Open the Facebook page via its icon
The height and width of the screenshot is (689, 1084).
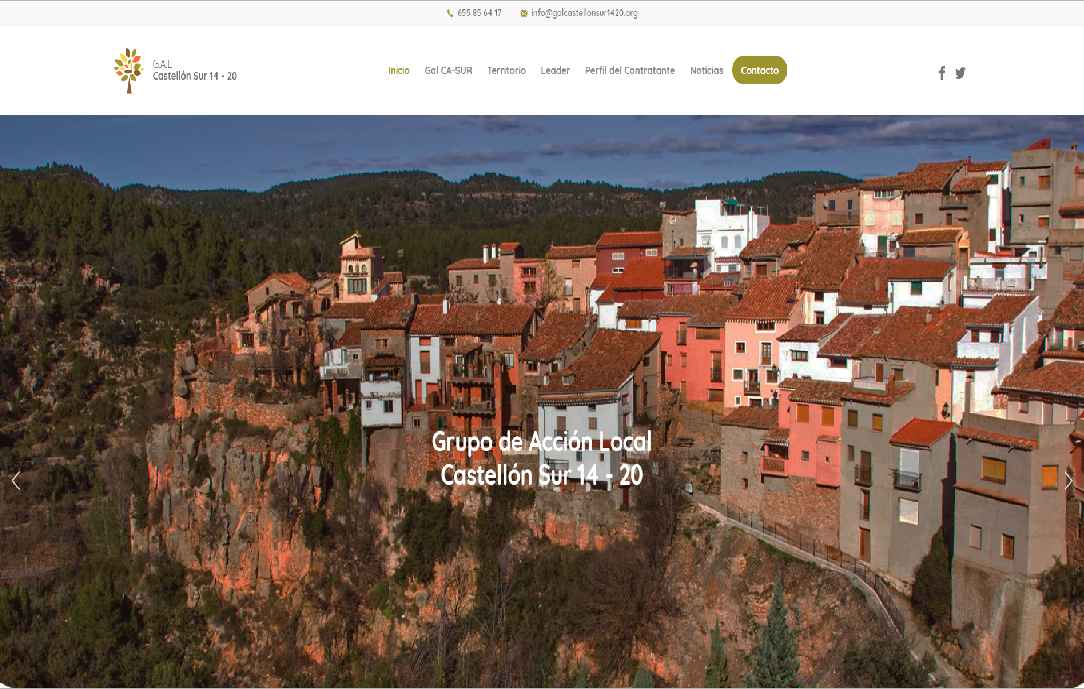pyautogui.click(x=941, y=72)
